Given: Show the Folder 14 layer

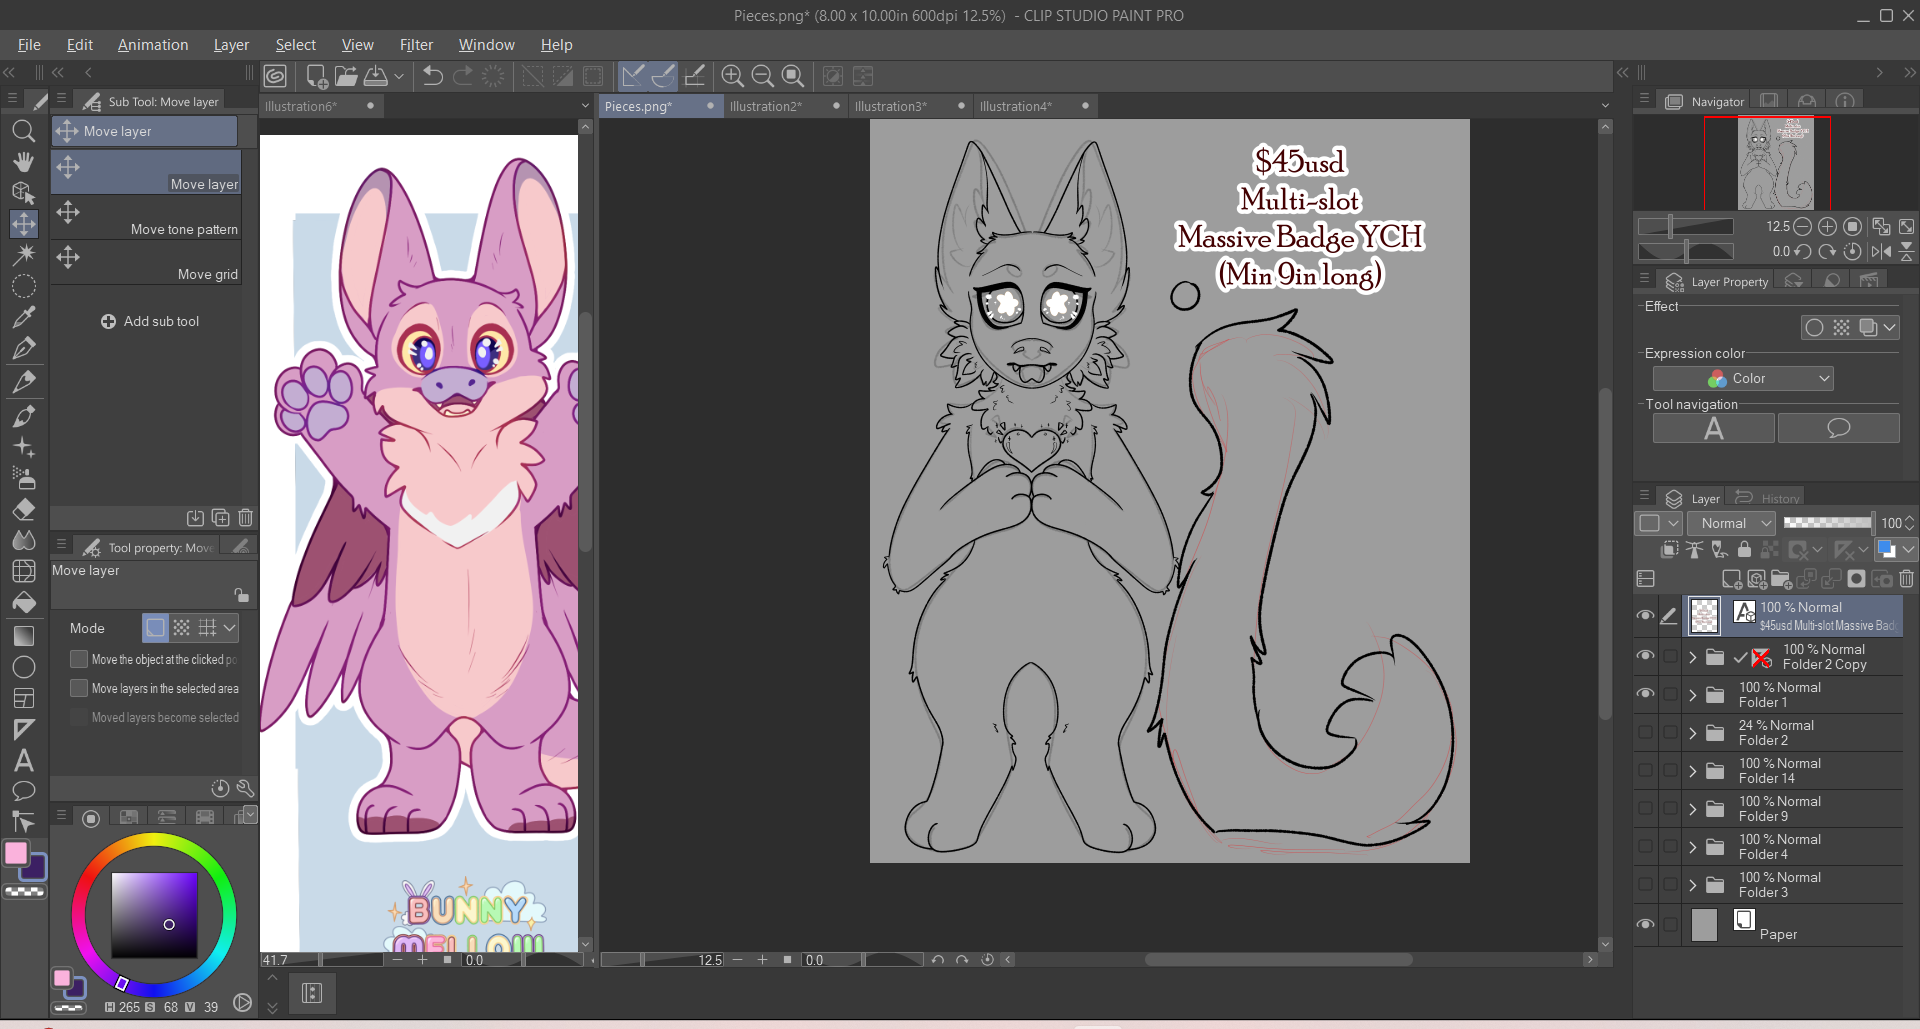Looking at the screenshot, I should point(1645,770).
